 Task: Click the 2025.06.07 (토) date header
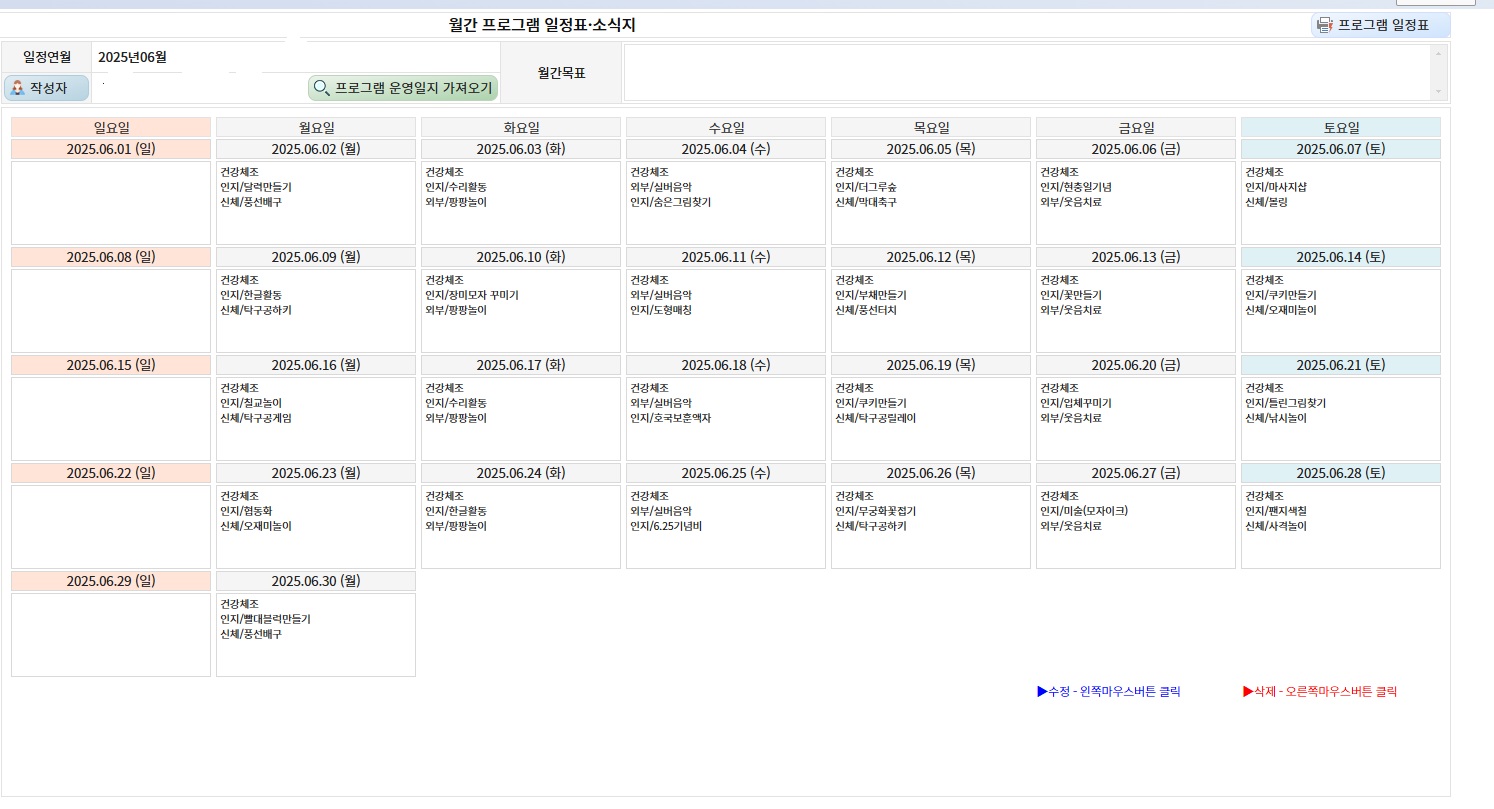point(1341,149)
